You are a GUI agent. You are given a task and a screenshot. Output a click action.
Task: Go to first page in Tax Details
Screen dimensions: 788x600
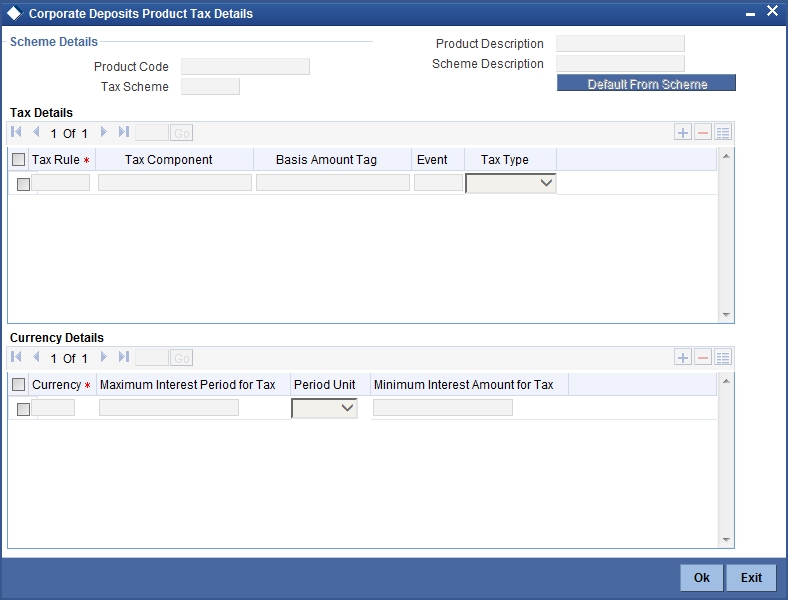16,132
